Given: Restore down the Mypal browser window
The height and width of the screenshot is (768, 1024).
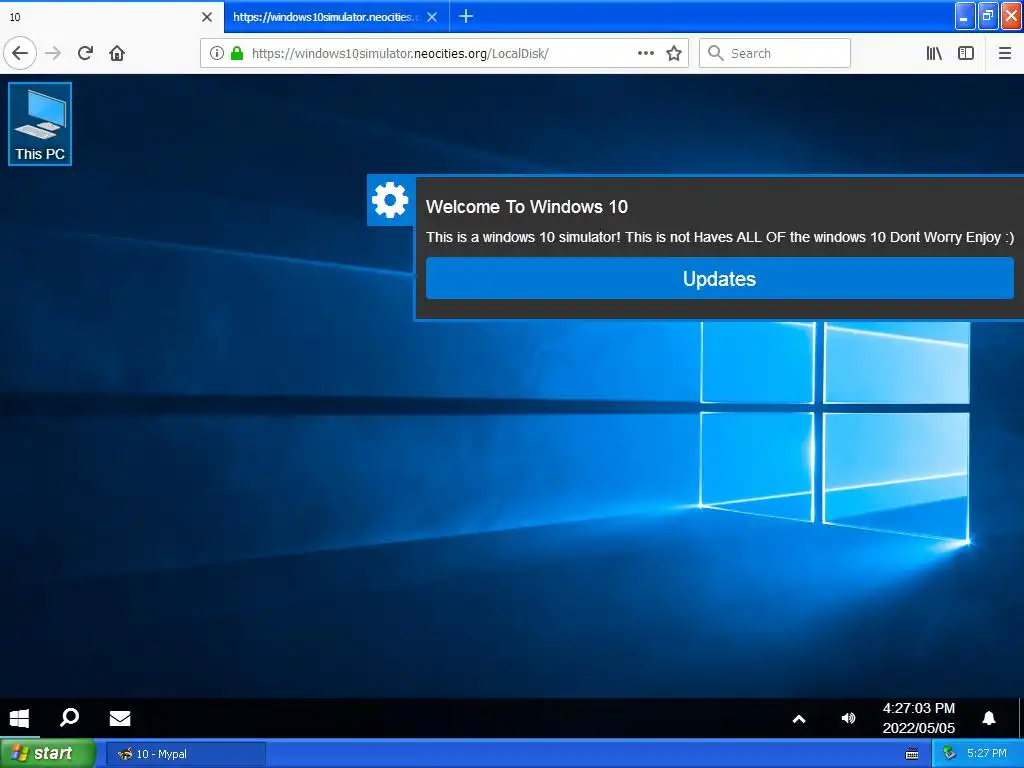Looking at the screenshot, I should (x=988, y=16).
